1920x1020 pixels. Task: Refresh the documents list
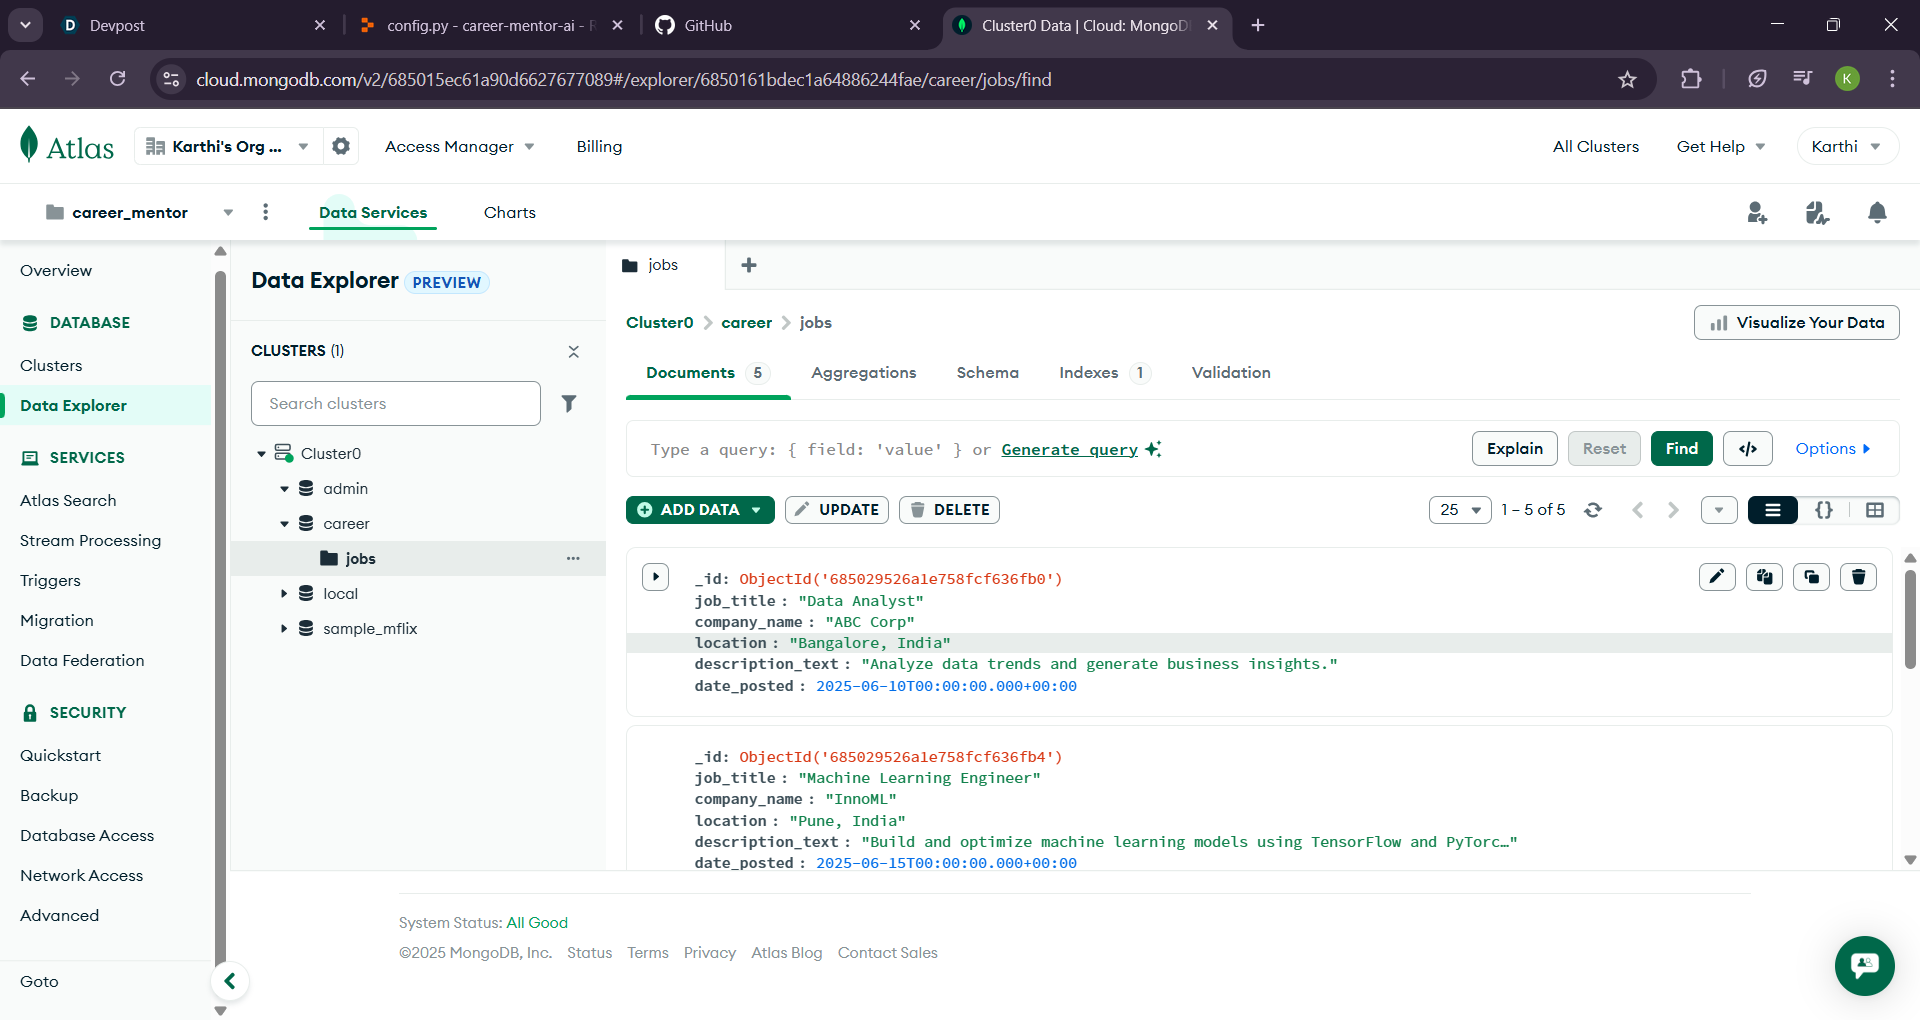tap(1593, 510)
